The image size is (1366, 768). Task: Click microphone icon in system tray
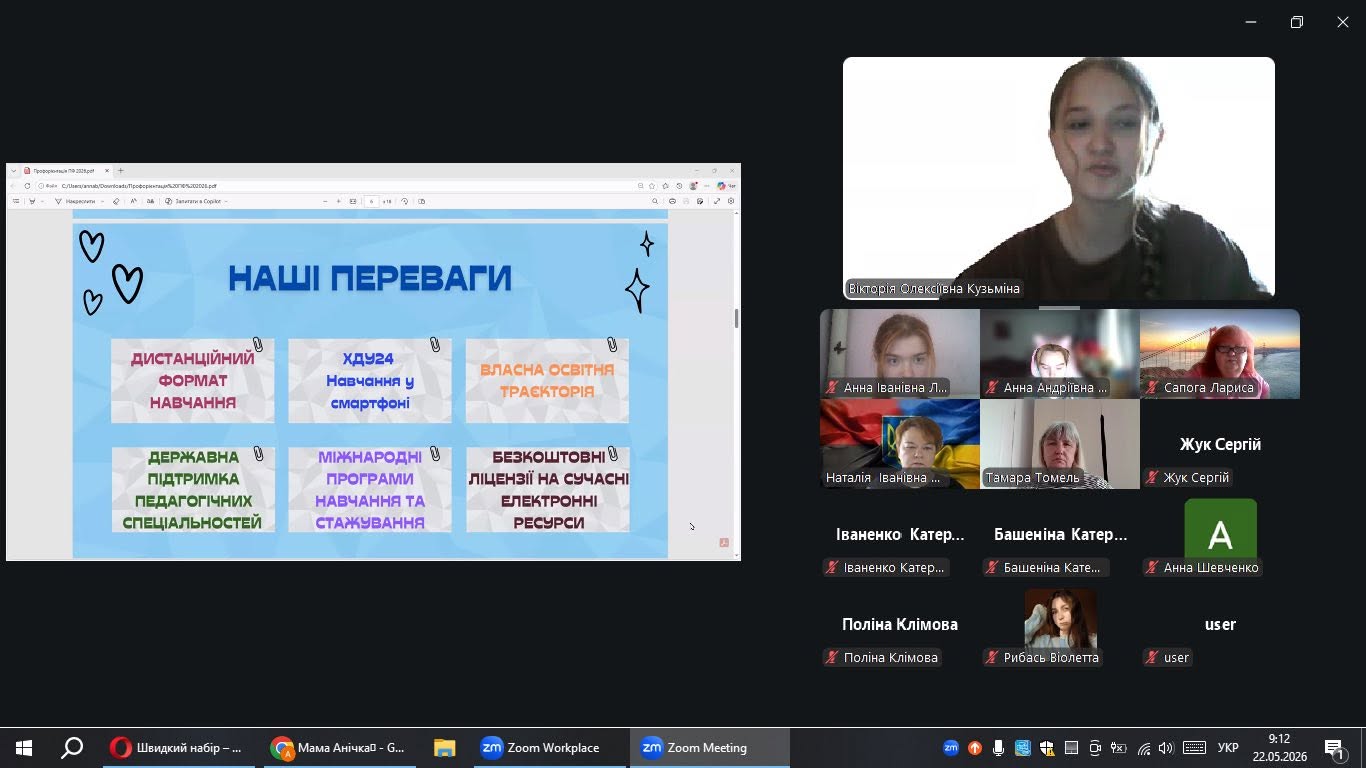(x=999, y=748)
